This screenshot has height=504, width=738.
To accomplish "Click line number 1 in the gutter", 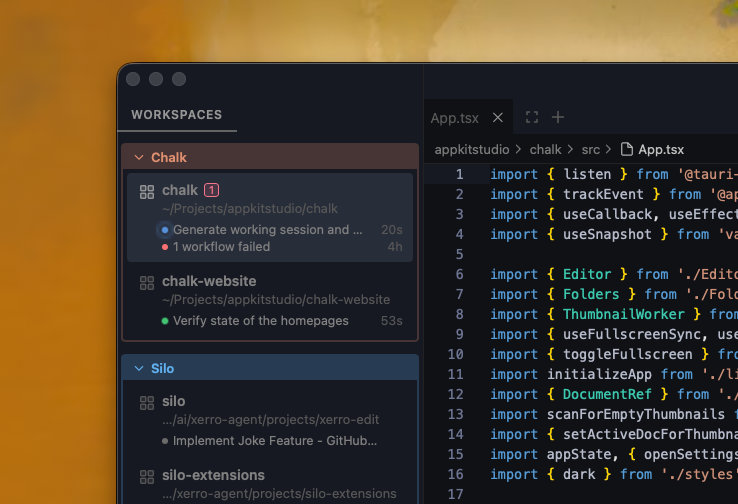I will pyautogui.click(x=459, y=175).
